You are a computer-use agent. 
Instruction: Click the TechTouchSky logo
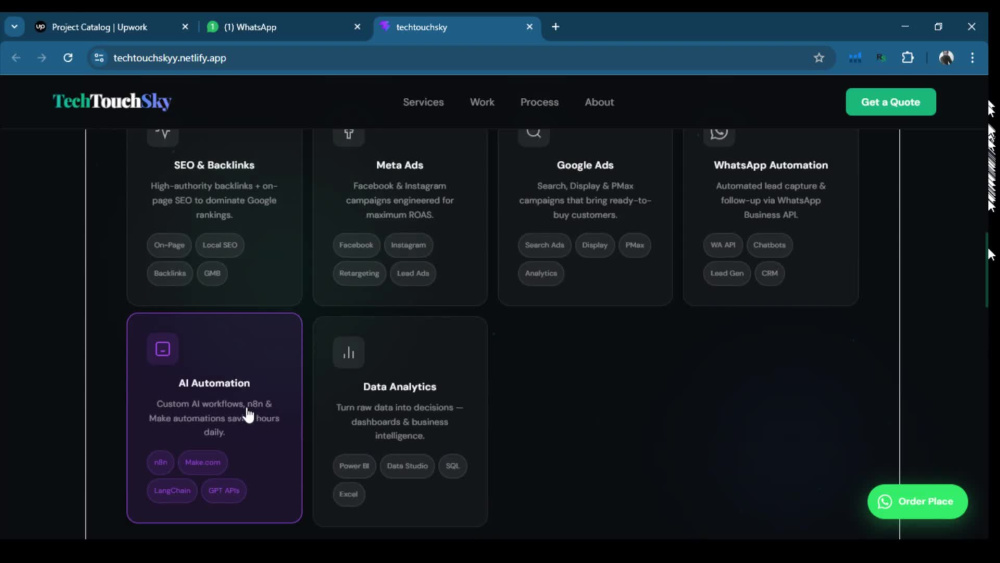(112, 101)
